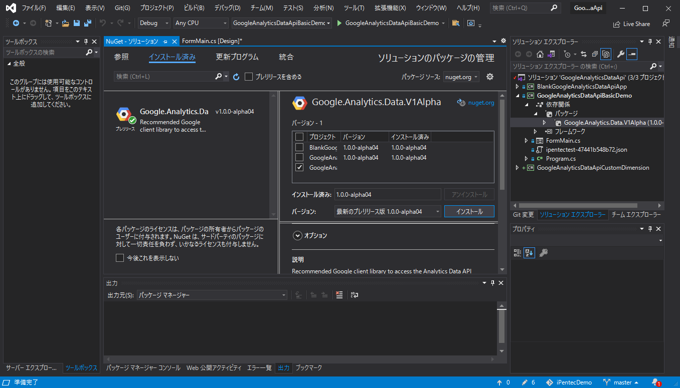Open the Any CPU platform dropdown
The width and height of the screenshot is (680, 388).
[201, 23]
